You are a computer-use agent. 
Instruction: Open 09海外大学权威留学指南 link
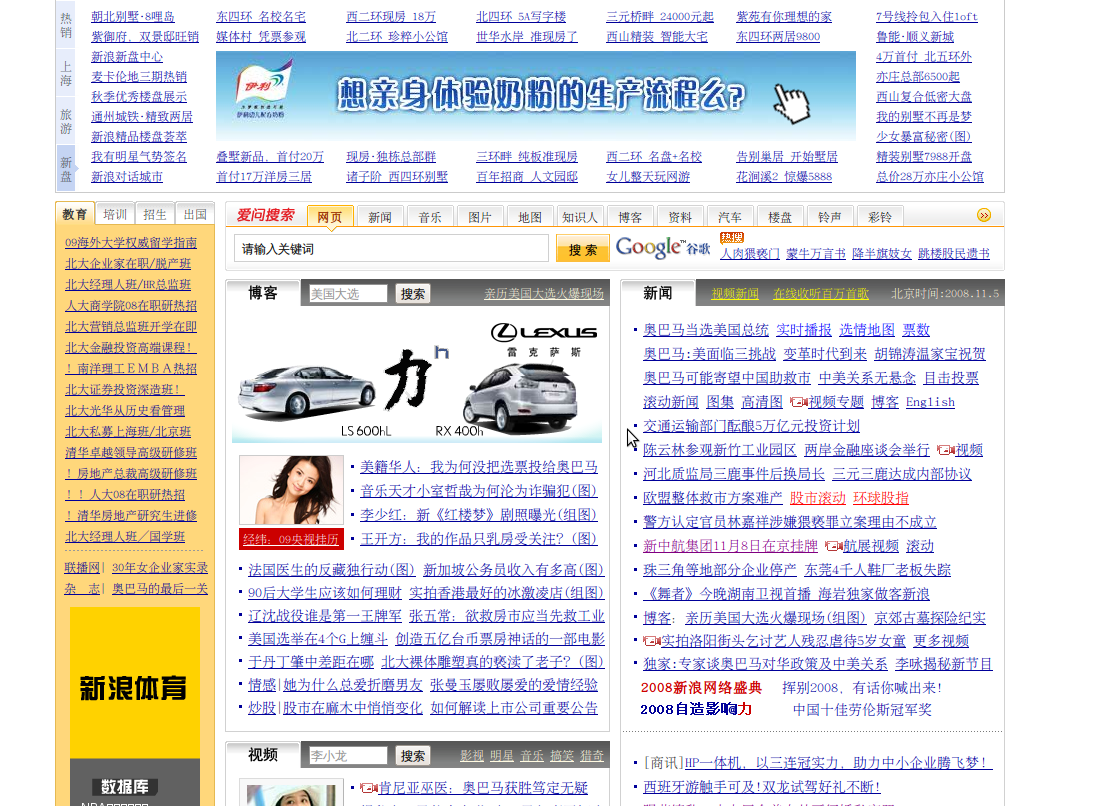(131, 243)
